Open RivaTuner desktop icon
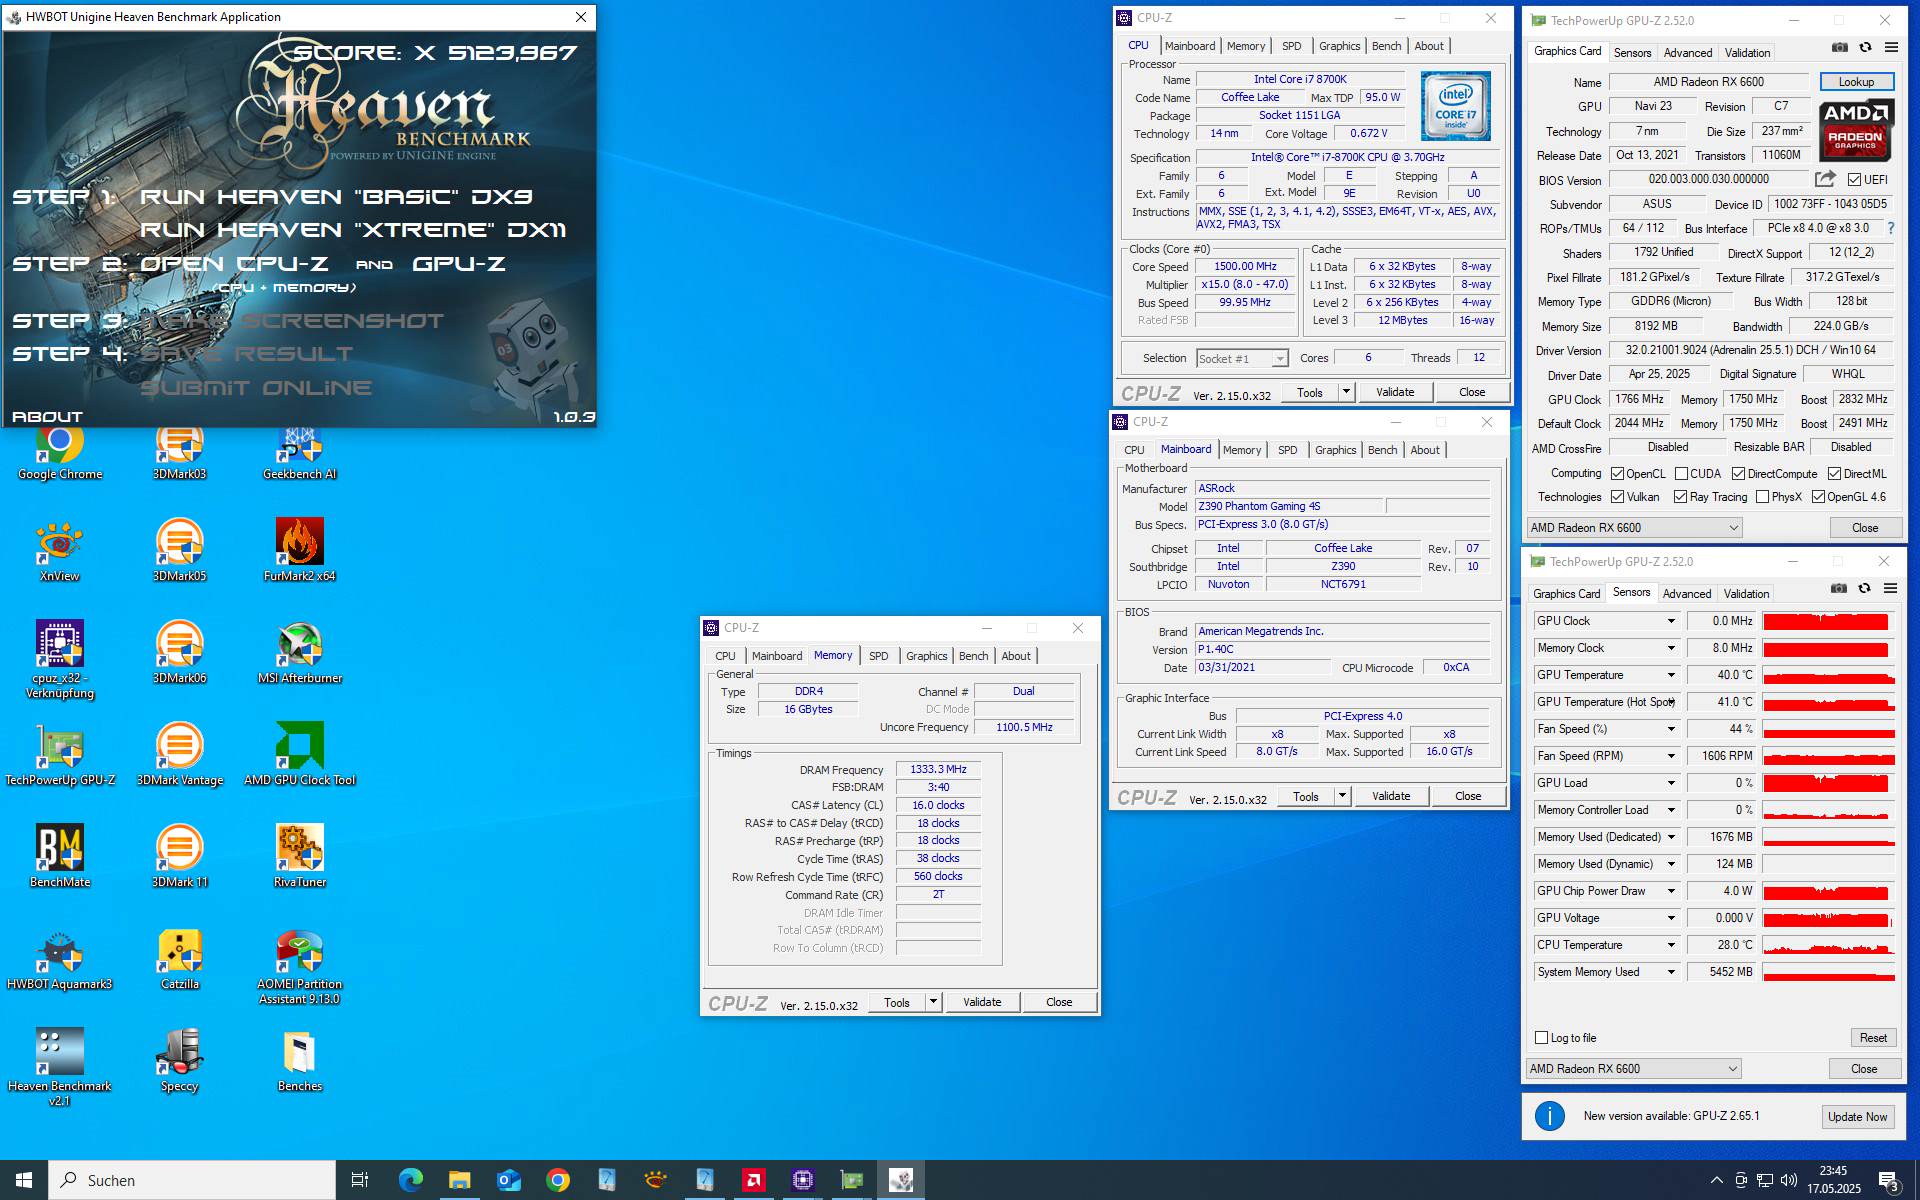 point(300,856)
